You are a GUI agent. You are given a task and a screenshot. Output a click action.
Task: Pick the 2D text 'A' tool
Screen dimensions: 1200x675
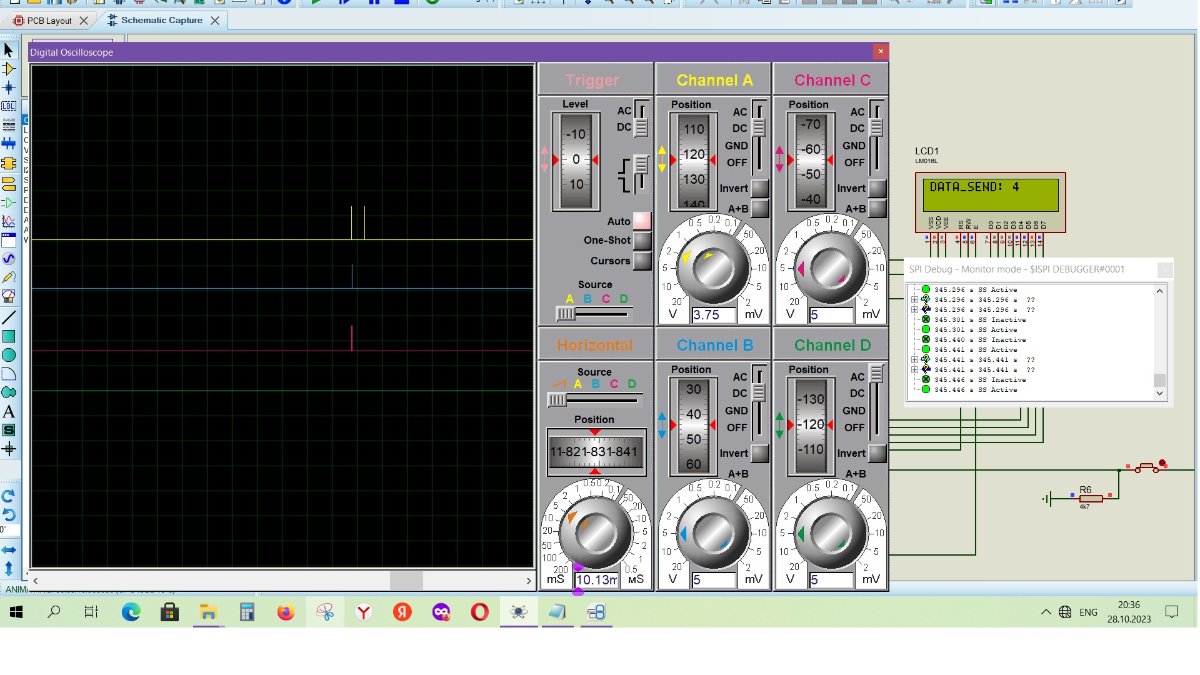pyautogui.click(x=9, y=411)
